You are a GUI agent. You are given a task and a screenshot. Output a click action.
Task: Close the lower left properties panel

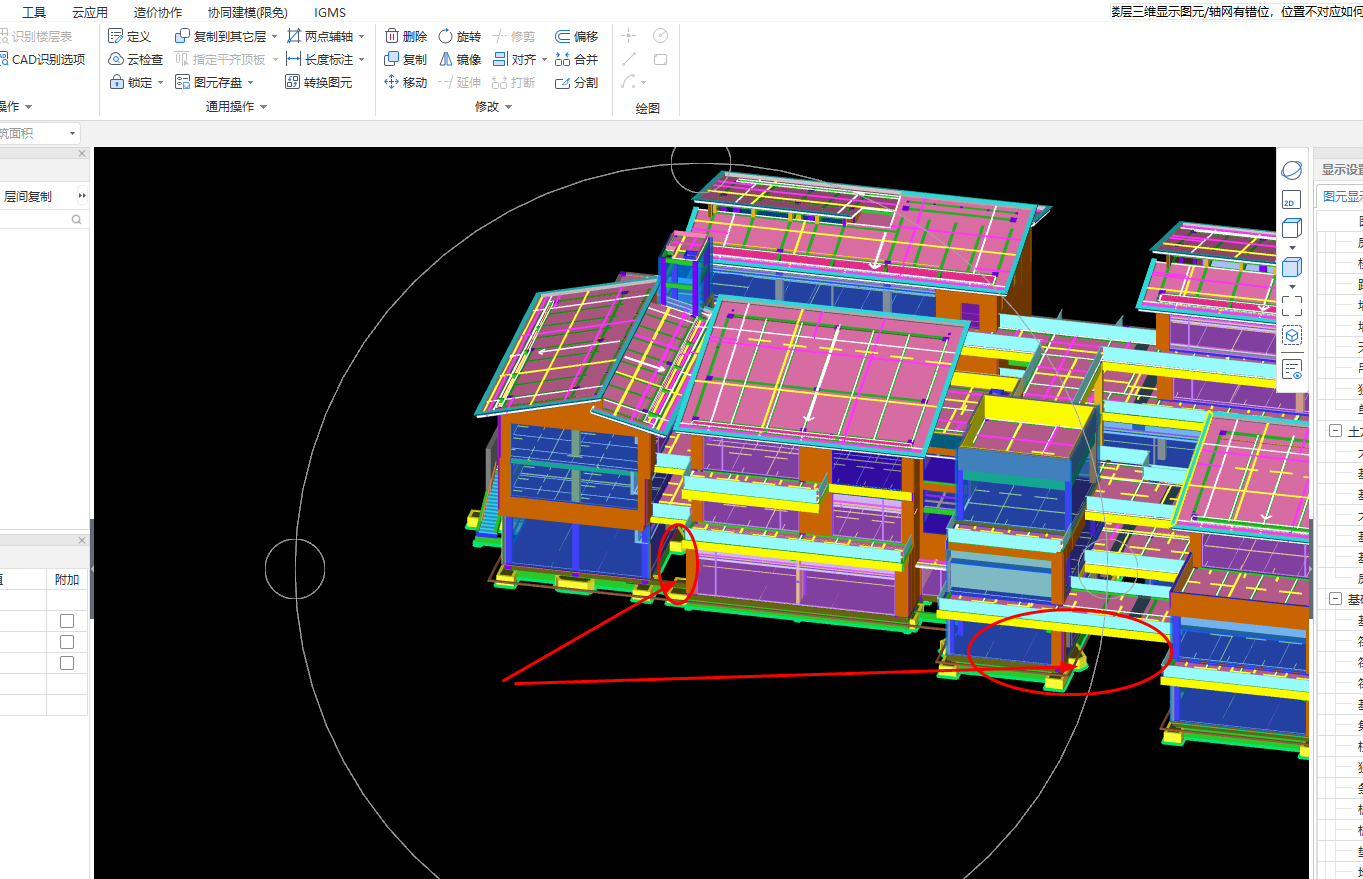pos(82,540)
